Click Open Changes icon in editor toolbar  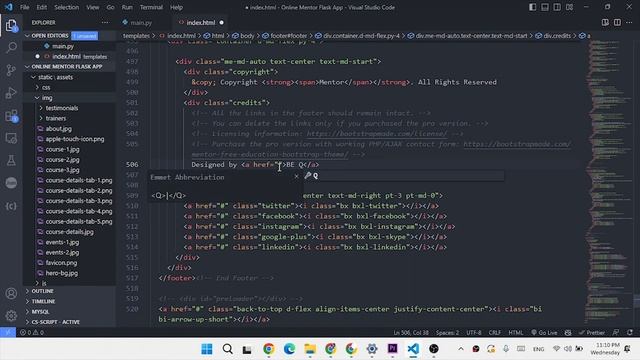(x=605, y=22)
